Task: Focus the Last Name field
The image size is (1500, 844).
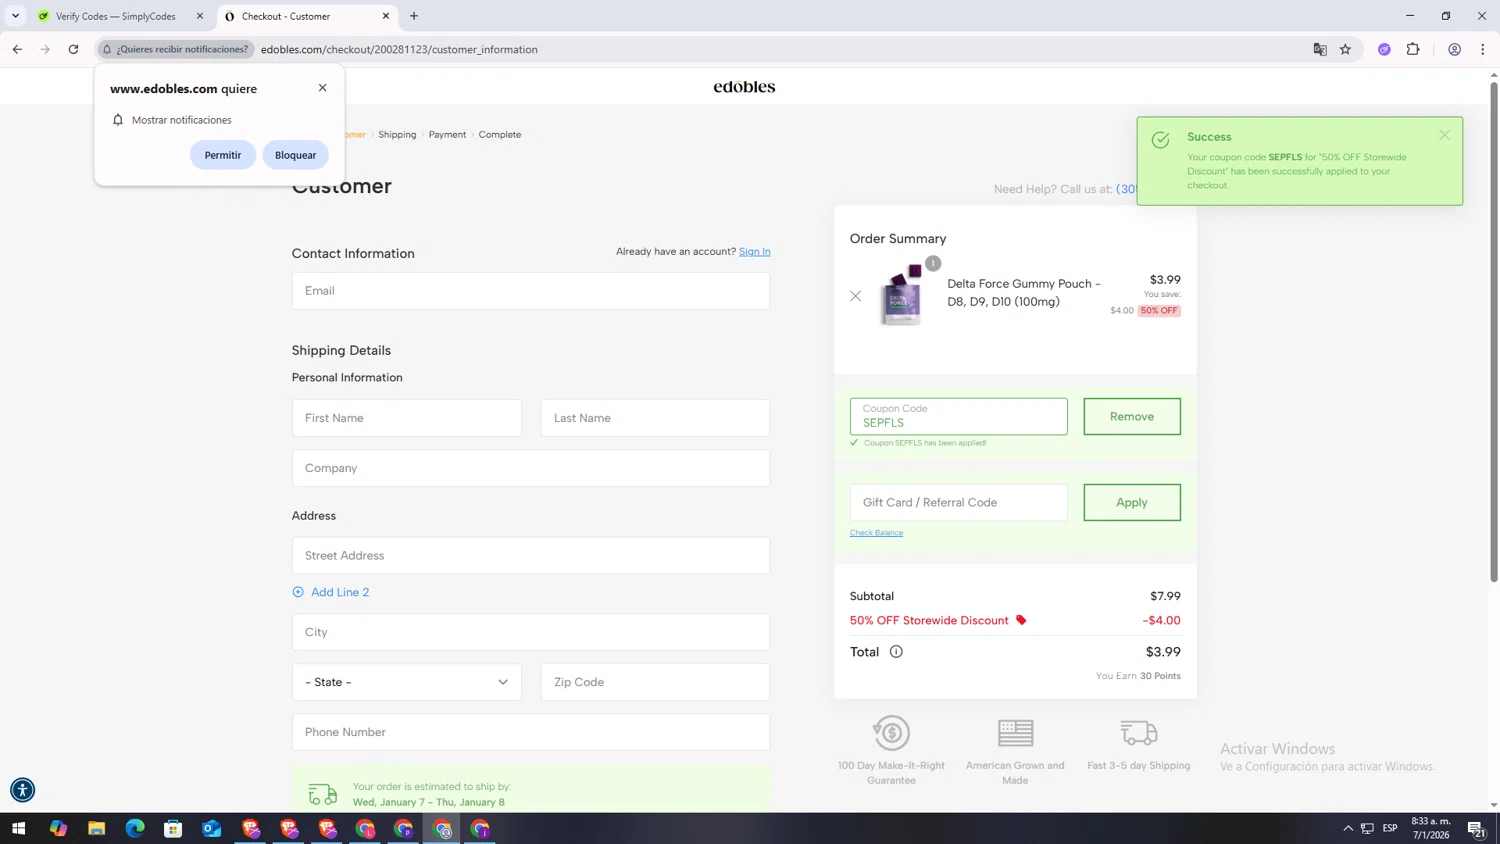Action: pos(655,418)
